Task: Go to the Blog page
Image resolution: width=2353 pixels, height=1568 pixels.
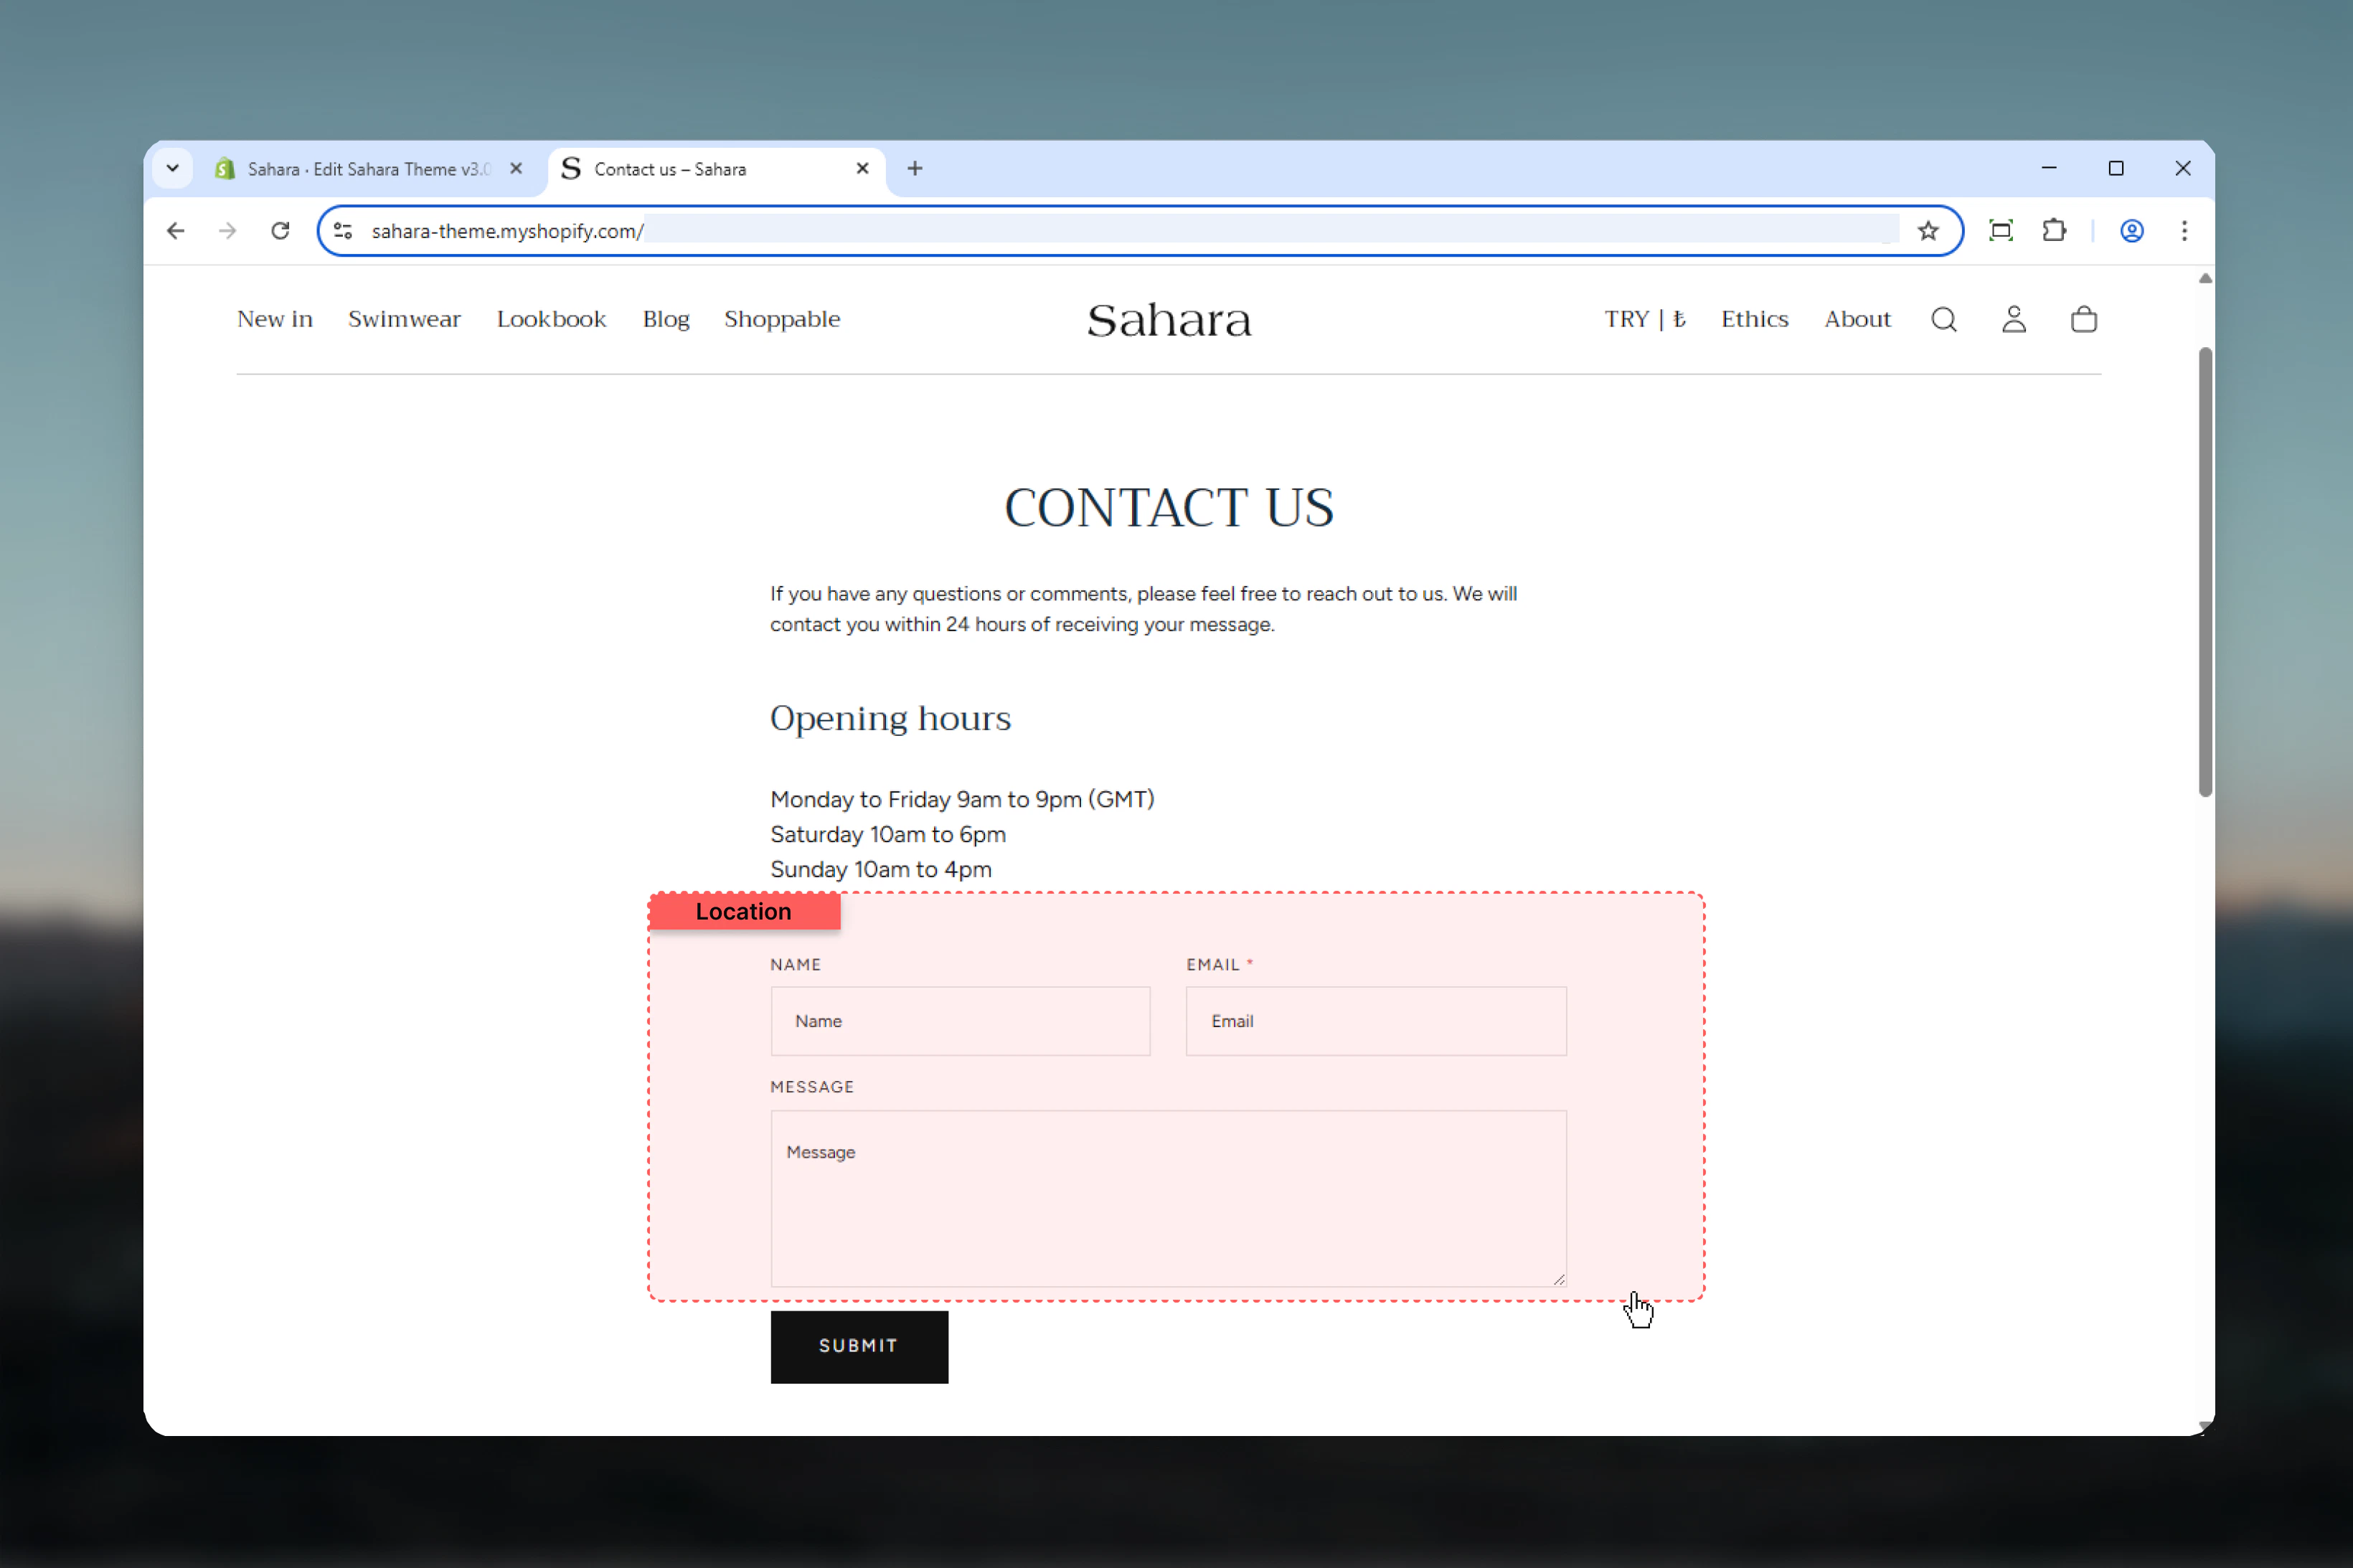Action: click(665, 319)
